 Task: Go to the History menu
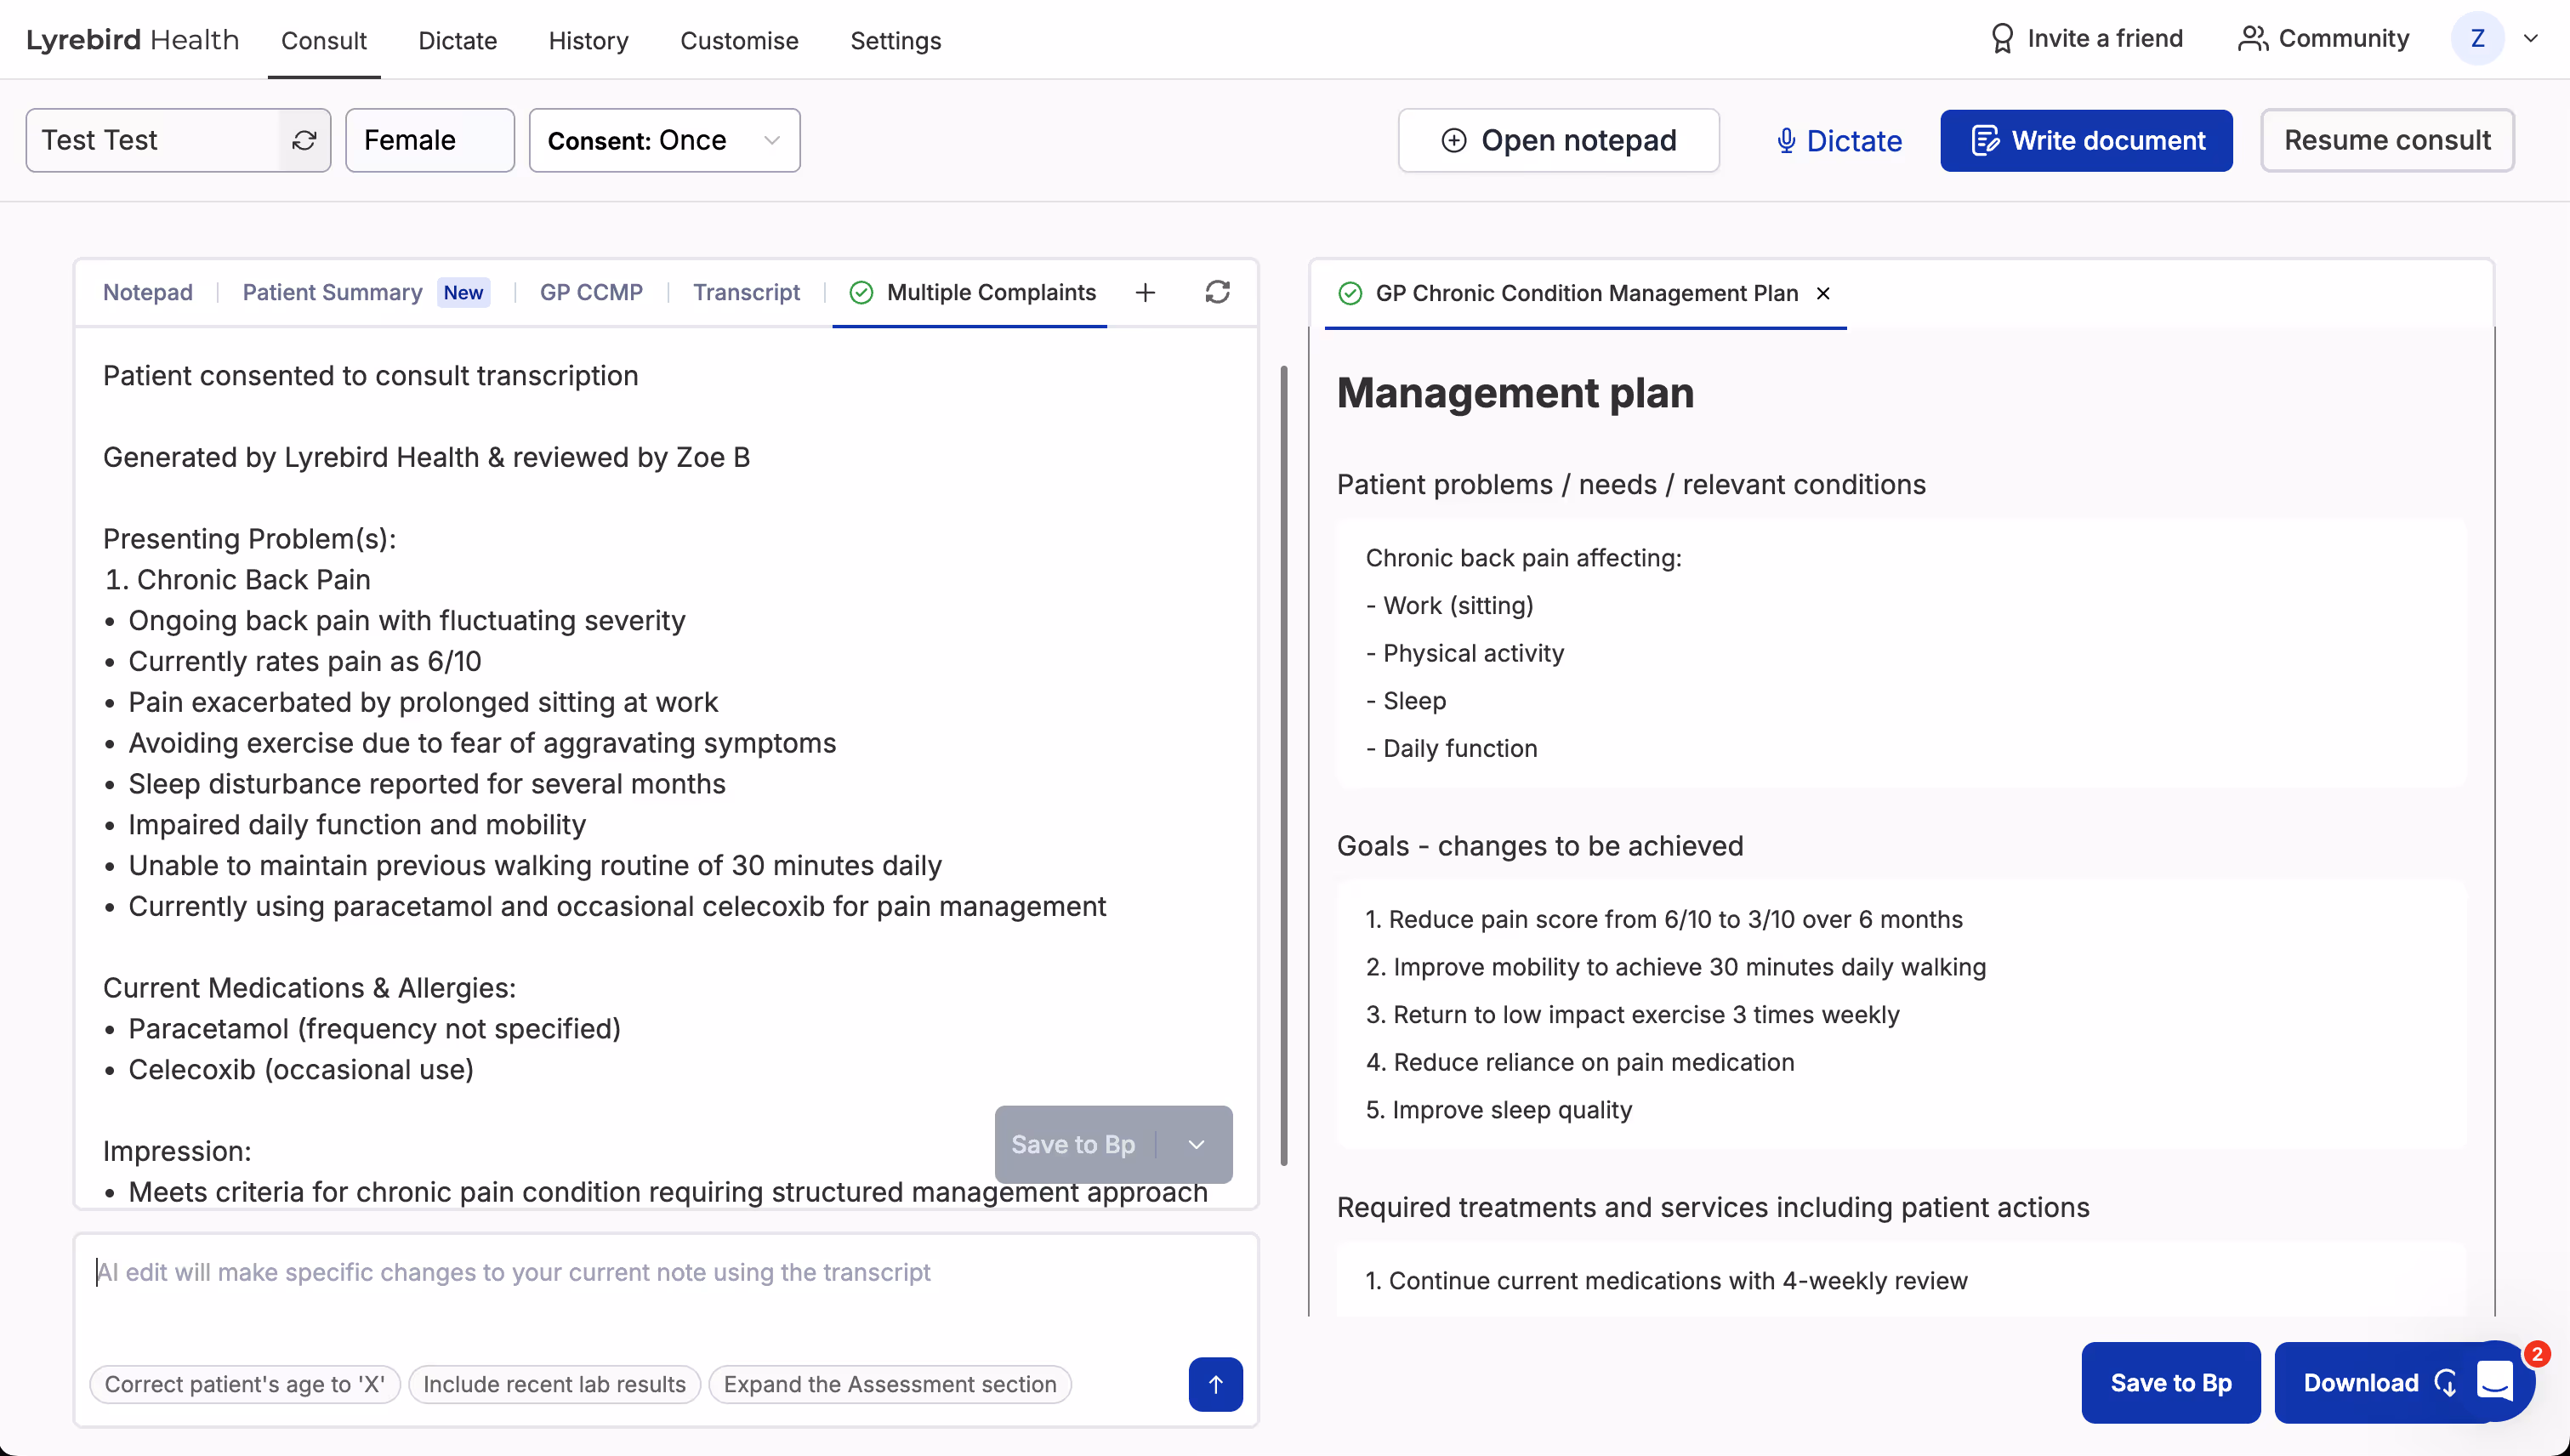coord(588,40)
